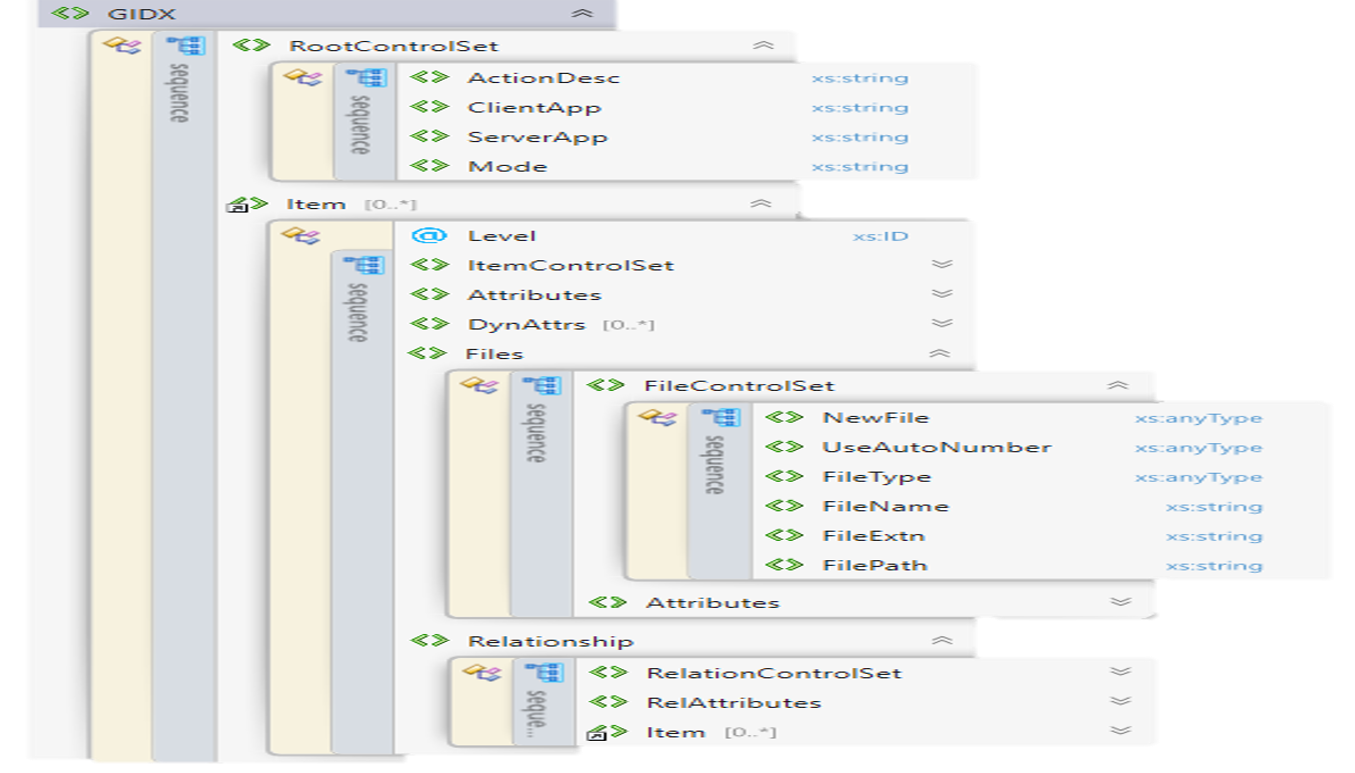Click the element icon next to RelationControlSet

607,673
